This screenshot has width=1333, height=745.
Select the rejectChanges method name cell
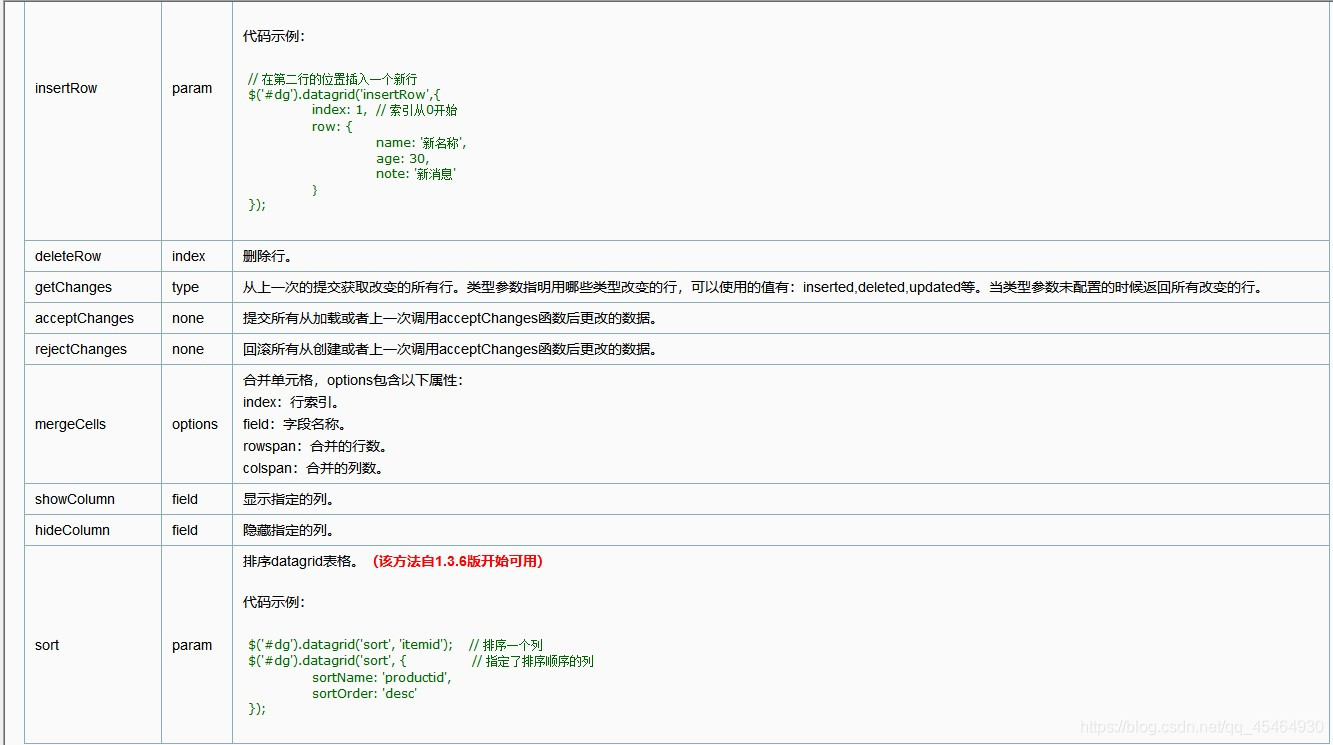pyautogui.click(x=93, y=349)
